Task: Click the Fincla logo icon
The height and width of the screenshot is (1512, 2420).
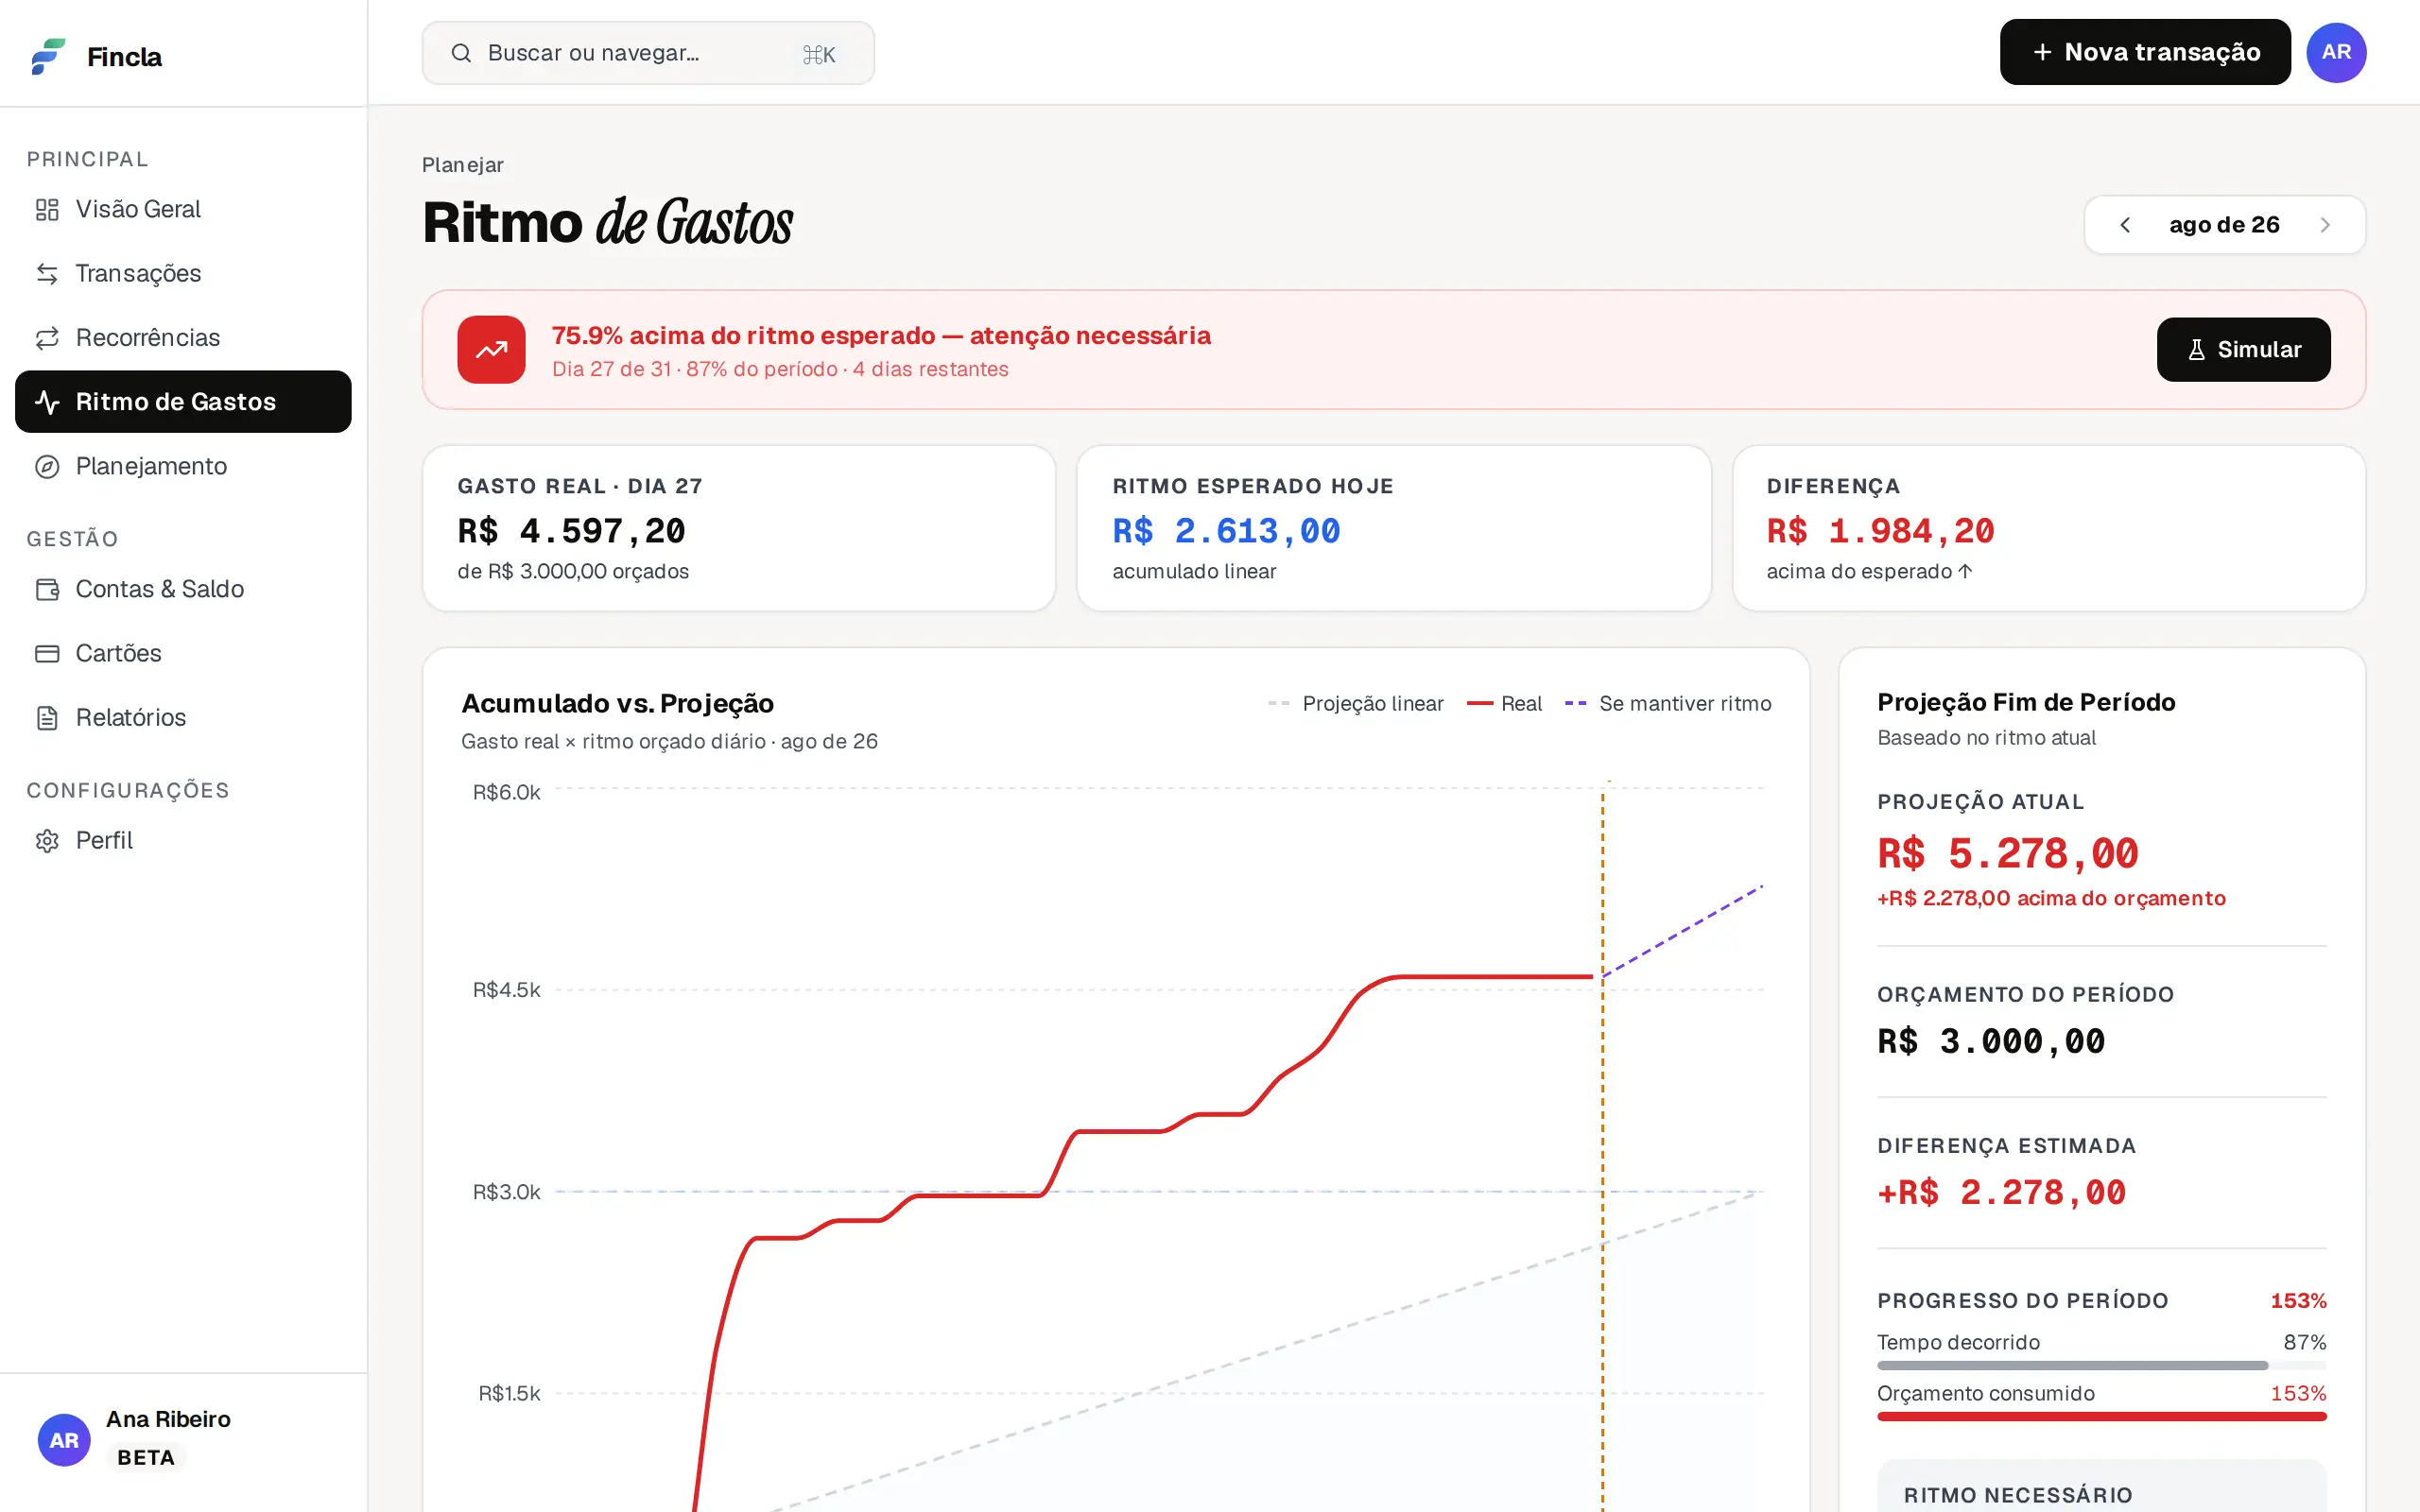Action: tap(48, 56)
